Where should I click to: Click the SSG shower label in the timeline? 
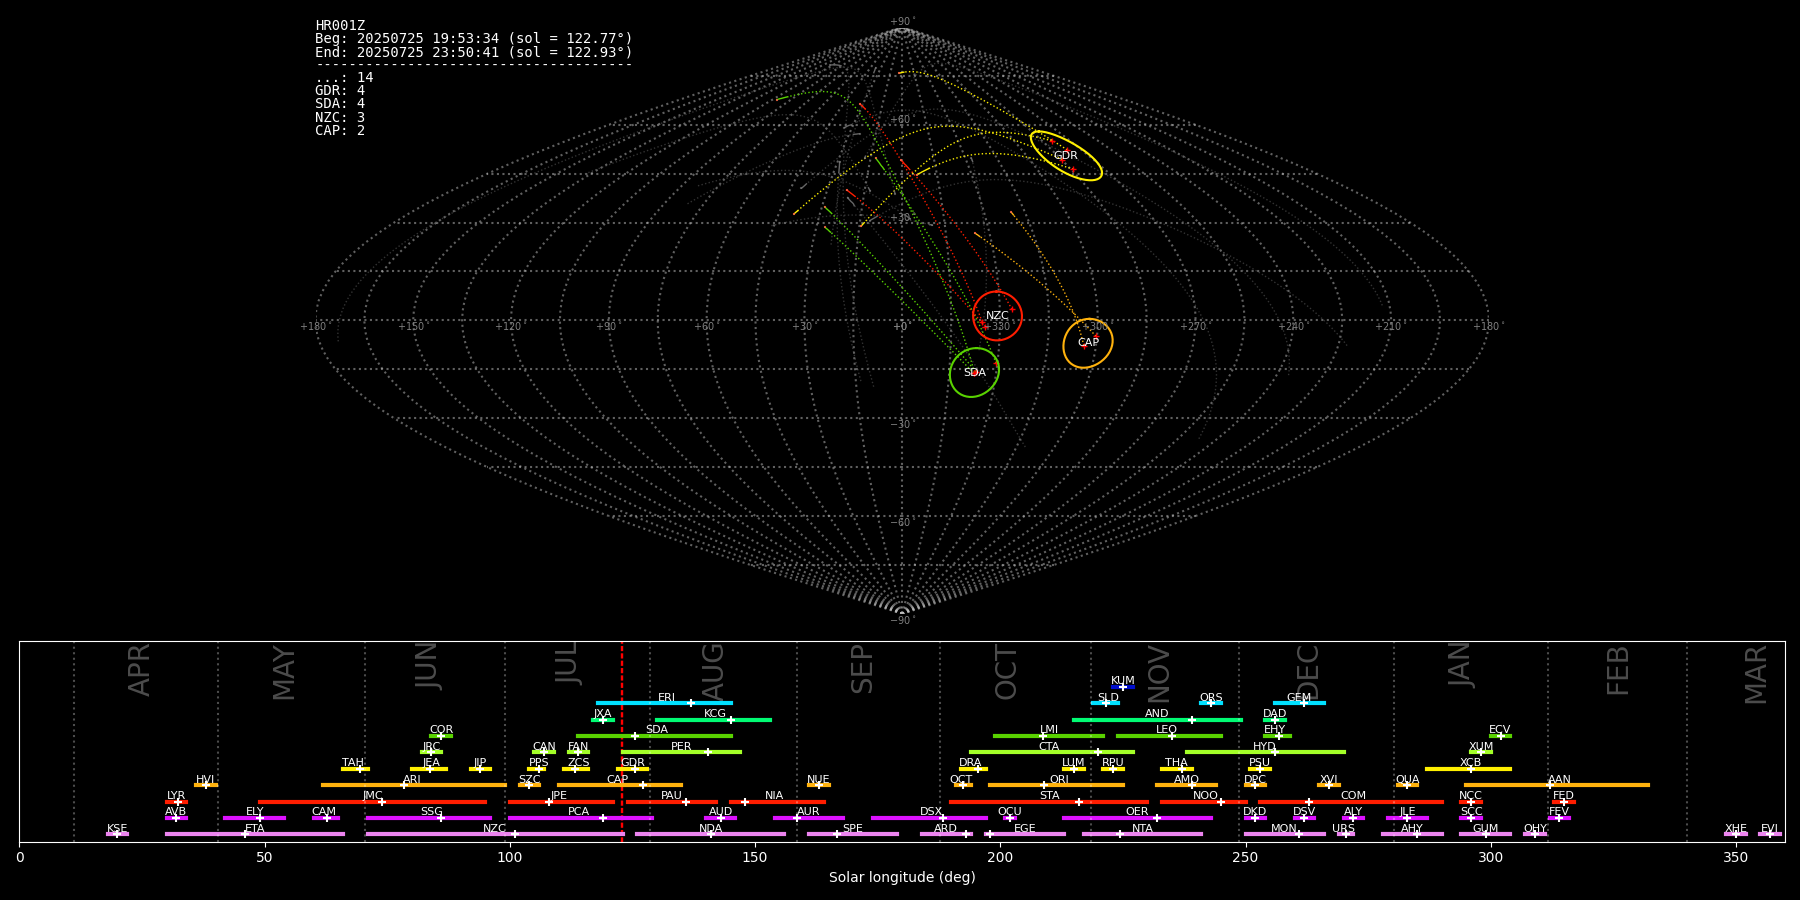431,812
